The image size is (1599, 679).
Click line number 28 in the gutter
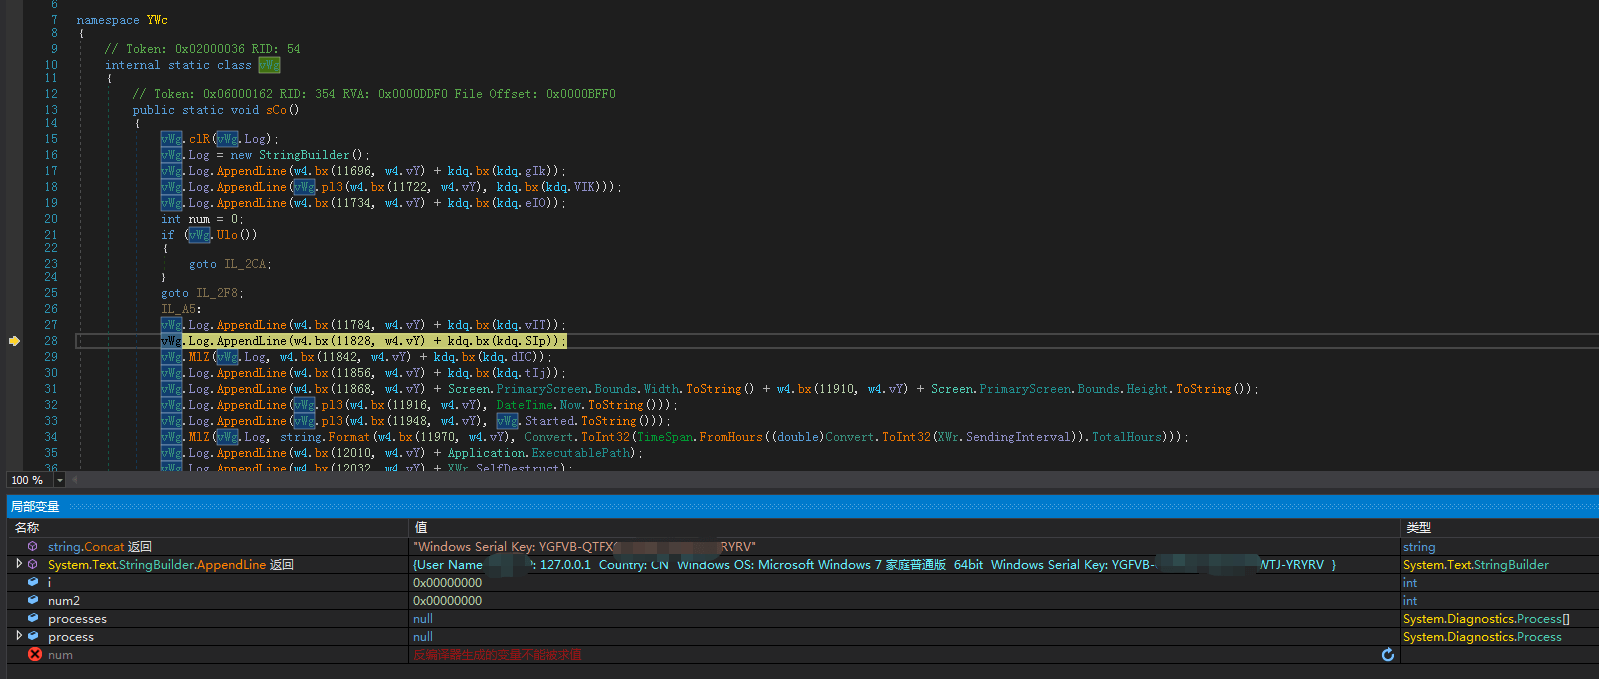coord(50,341)
